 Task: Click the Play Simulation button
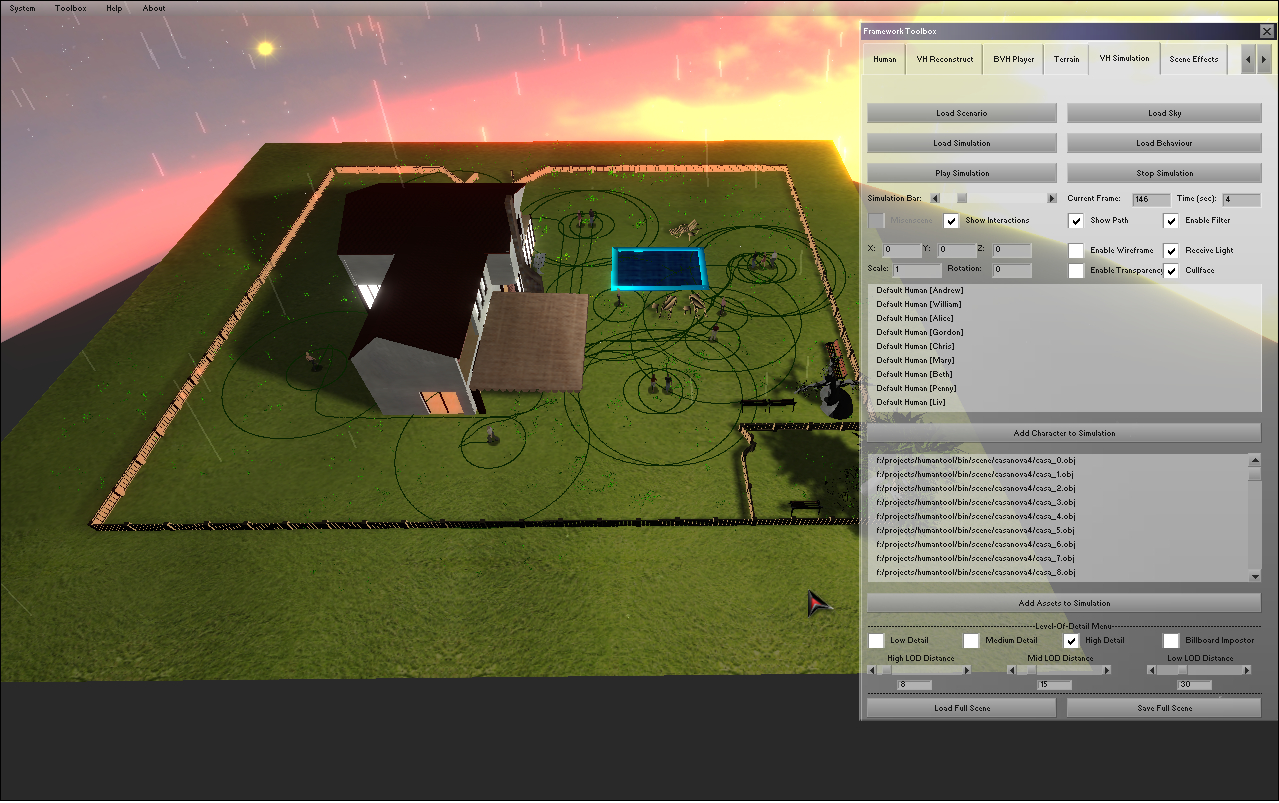pyautogui.click(x=961, y=173)
